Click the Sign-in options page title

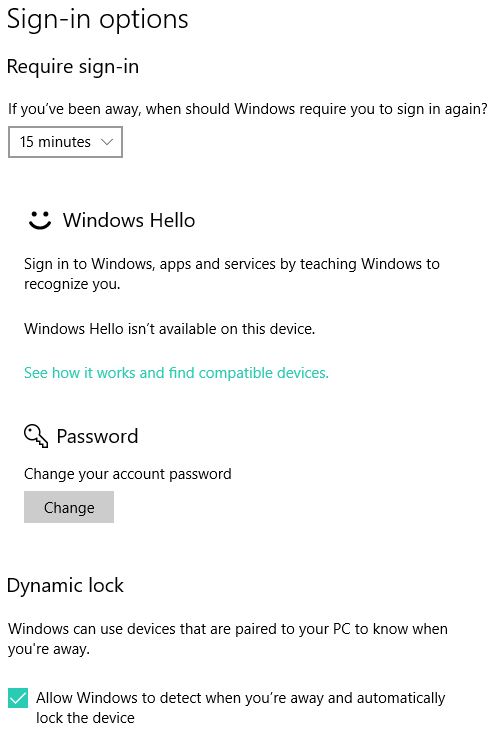click(98, 20)
